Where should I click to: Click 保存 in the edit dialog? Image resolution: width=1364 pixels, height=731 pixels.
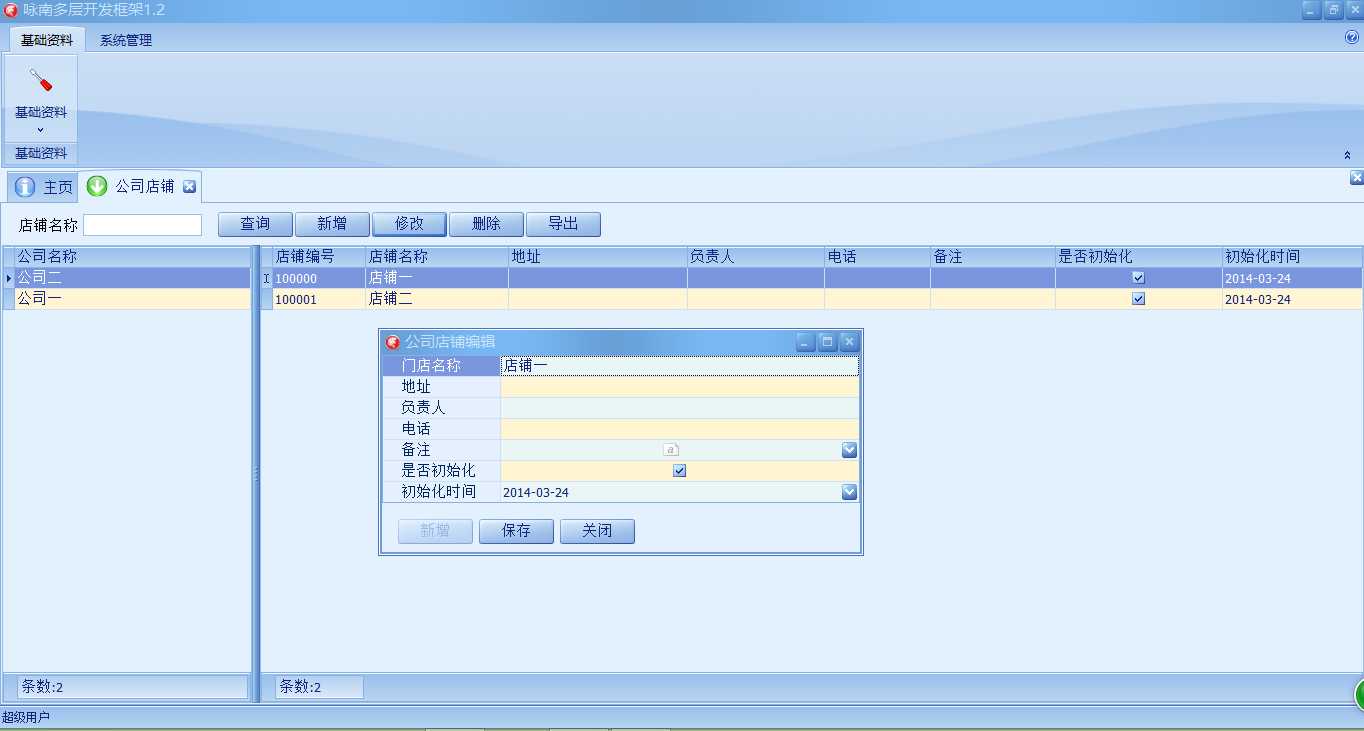click(x=516, y=531)
